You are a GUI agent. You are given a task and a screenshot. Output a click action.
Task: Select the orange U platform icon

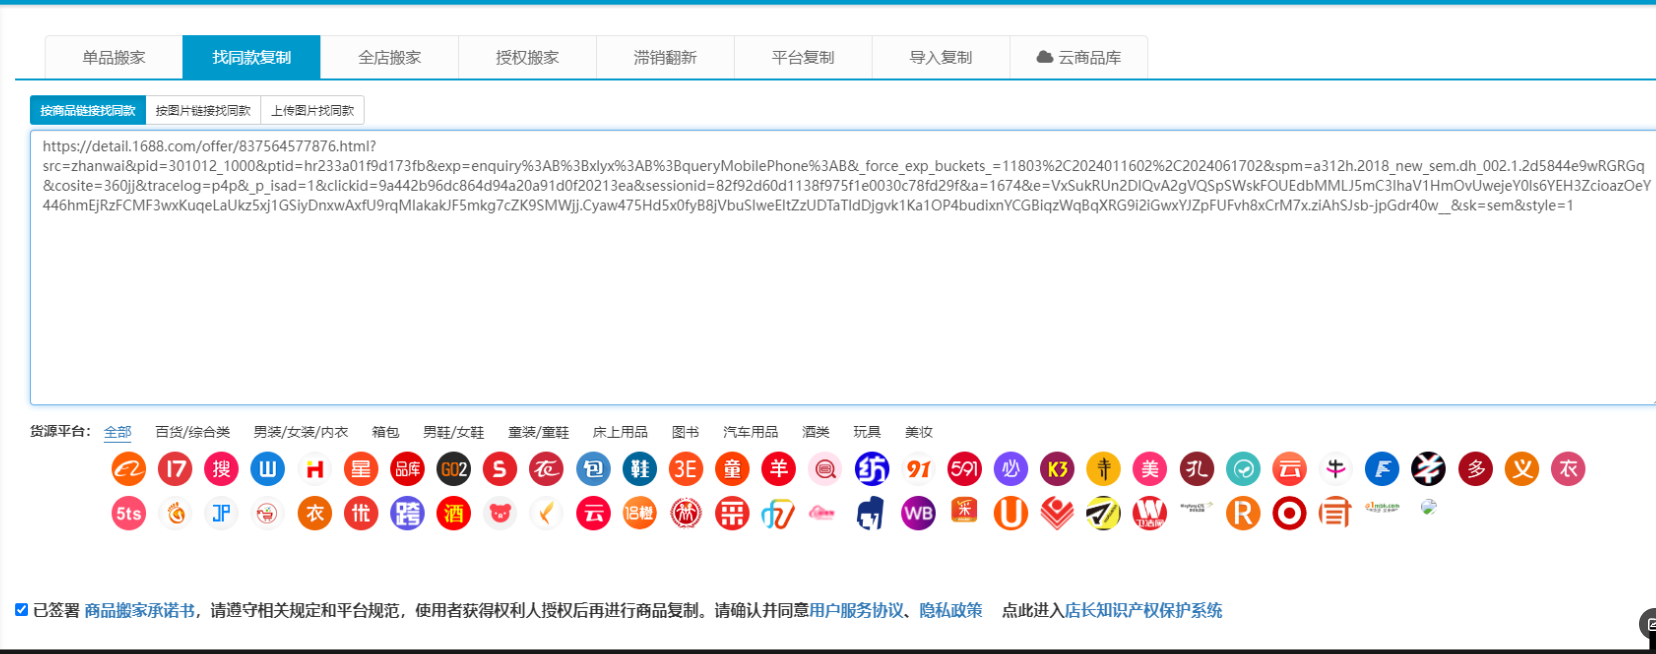click(x=1011, y=514)
